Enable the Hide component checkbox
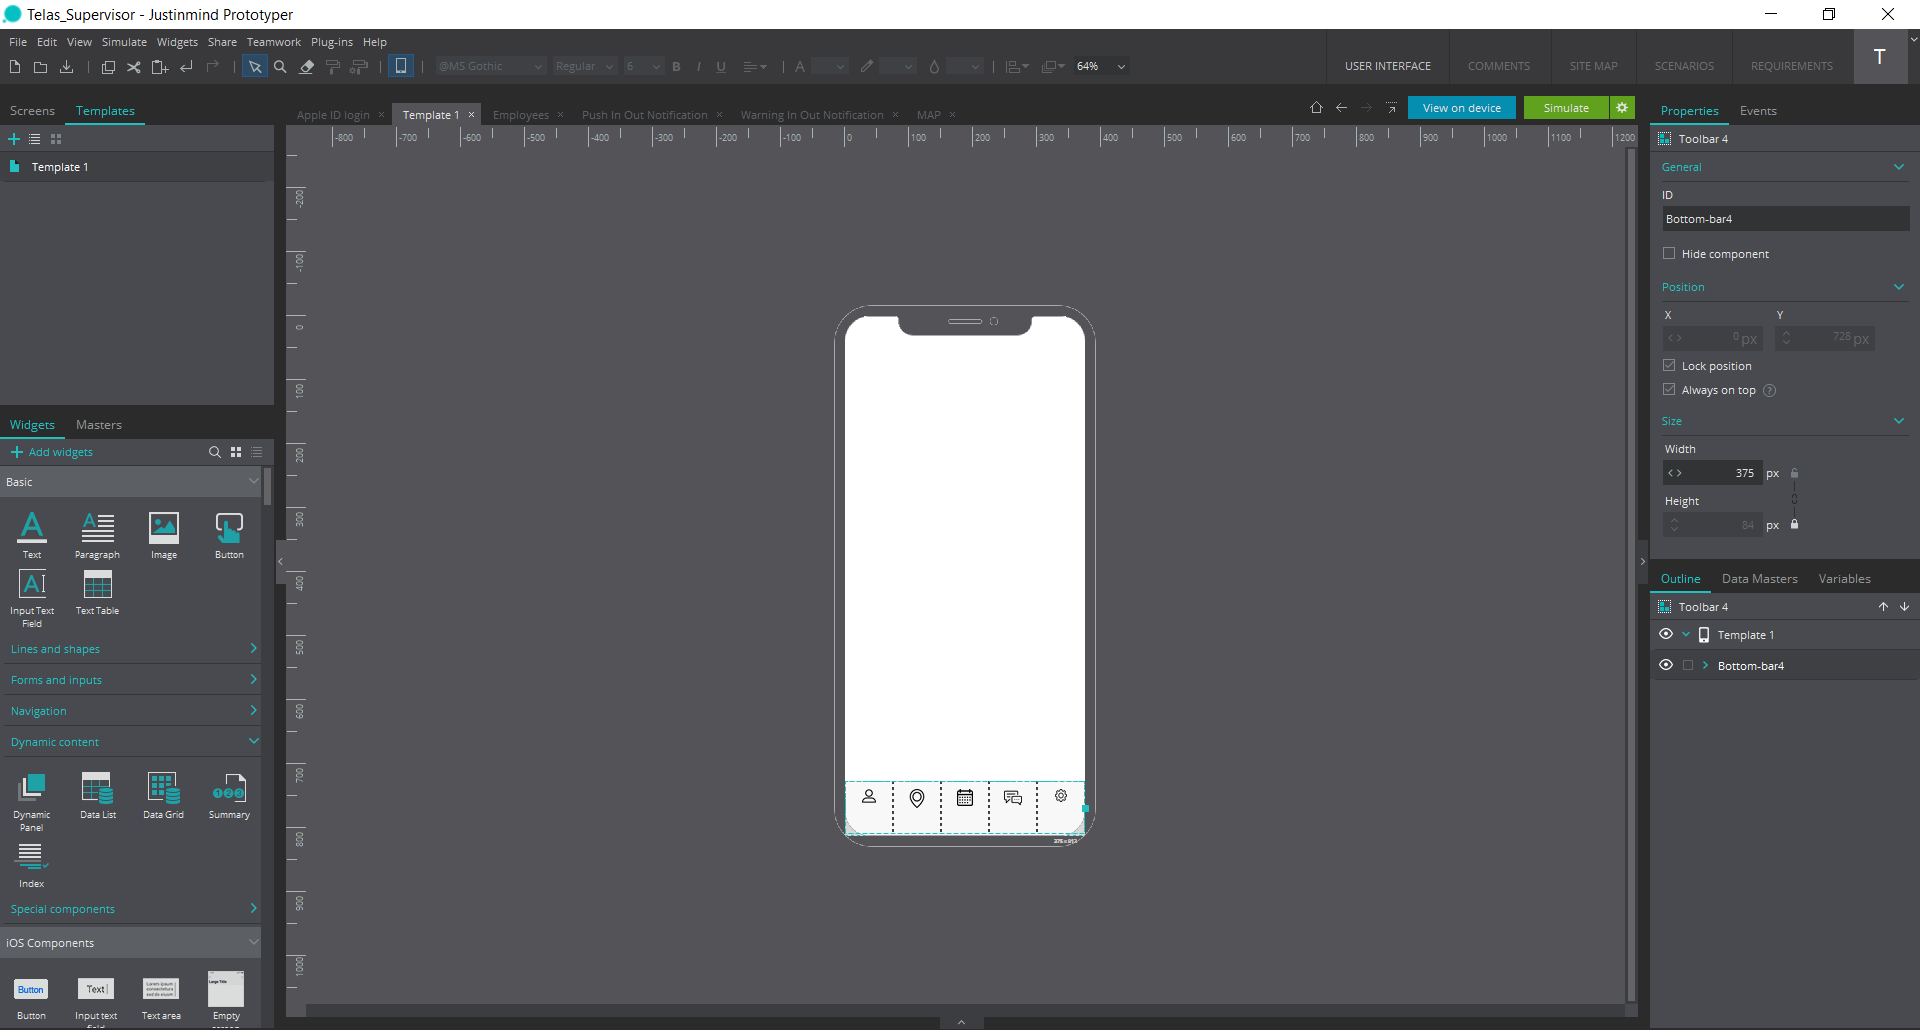This screenshot has height=1030, width=1920. click(1669, 254)
